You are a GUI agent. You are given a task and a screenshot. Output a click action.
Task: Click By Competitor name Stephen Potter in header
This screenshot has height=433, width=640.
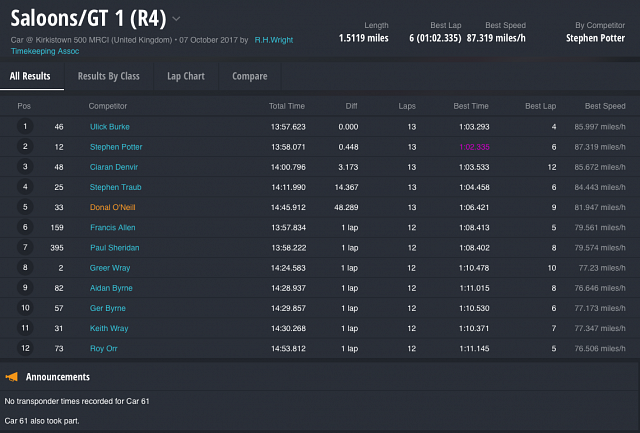[x=595, y=38]
